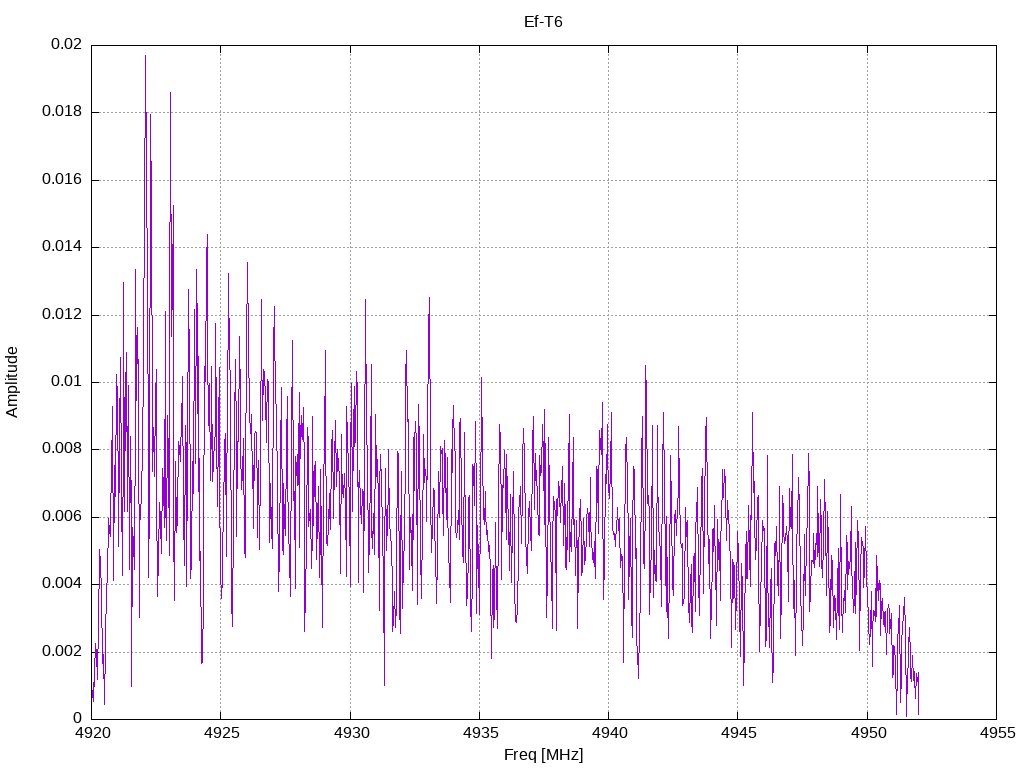The image size is (1024, 768).
Task: Select the 'Freq [MHz]' x-axis label
Action: coord(543,755)
